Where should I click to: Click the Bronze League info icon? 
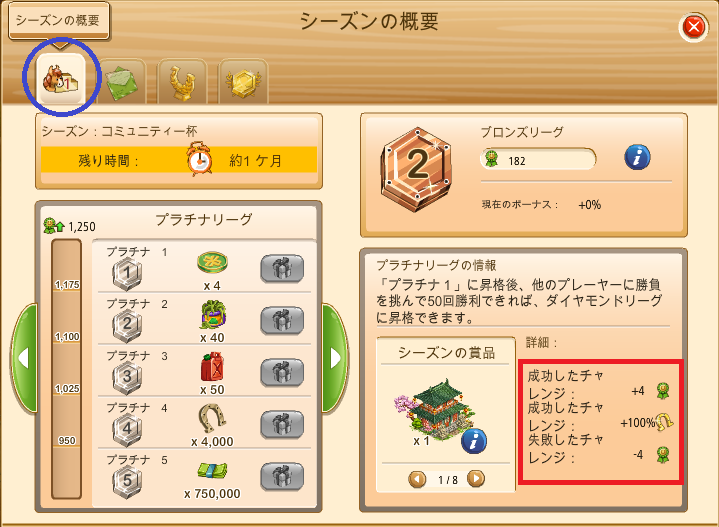pyautogui.click(x=637, y=157)
